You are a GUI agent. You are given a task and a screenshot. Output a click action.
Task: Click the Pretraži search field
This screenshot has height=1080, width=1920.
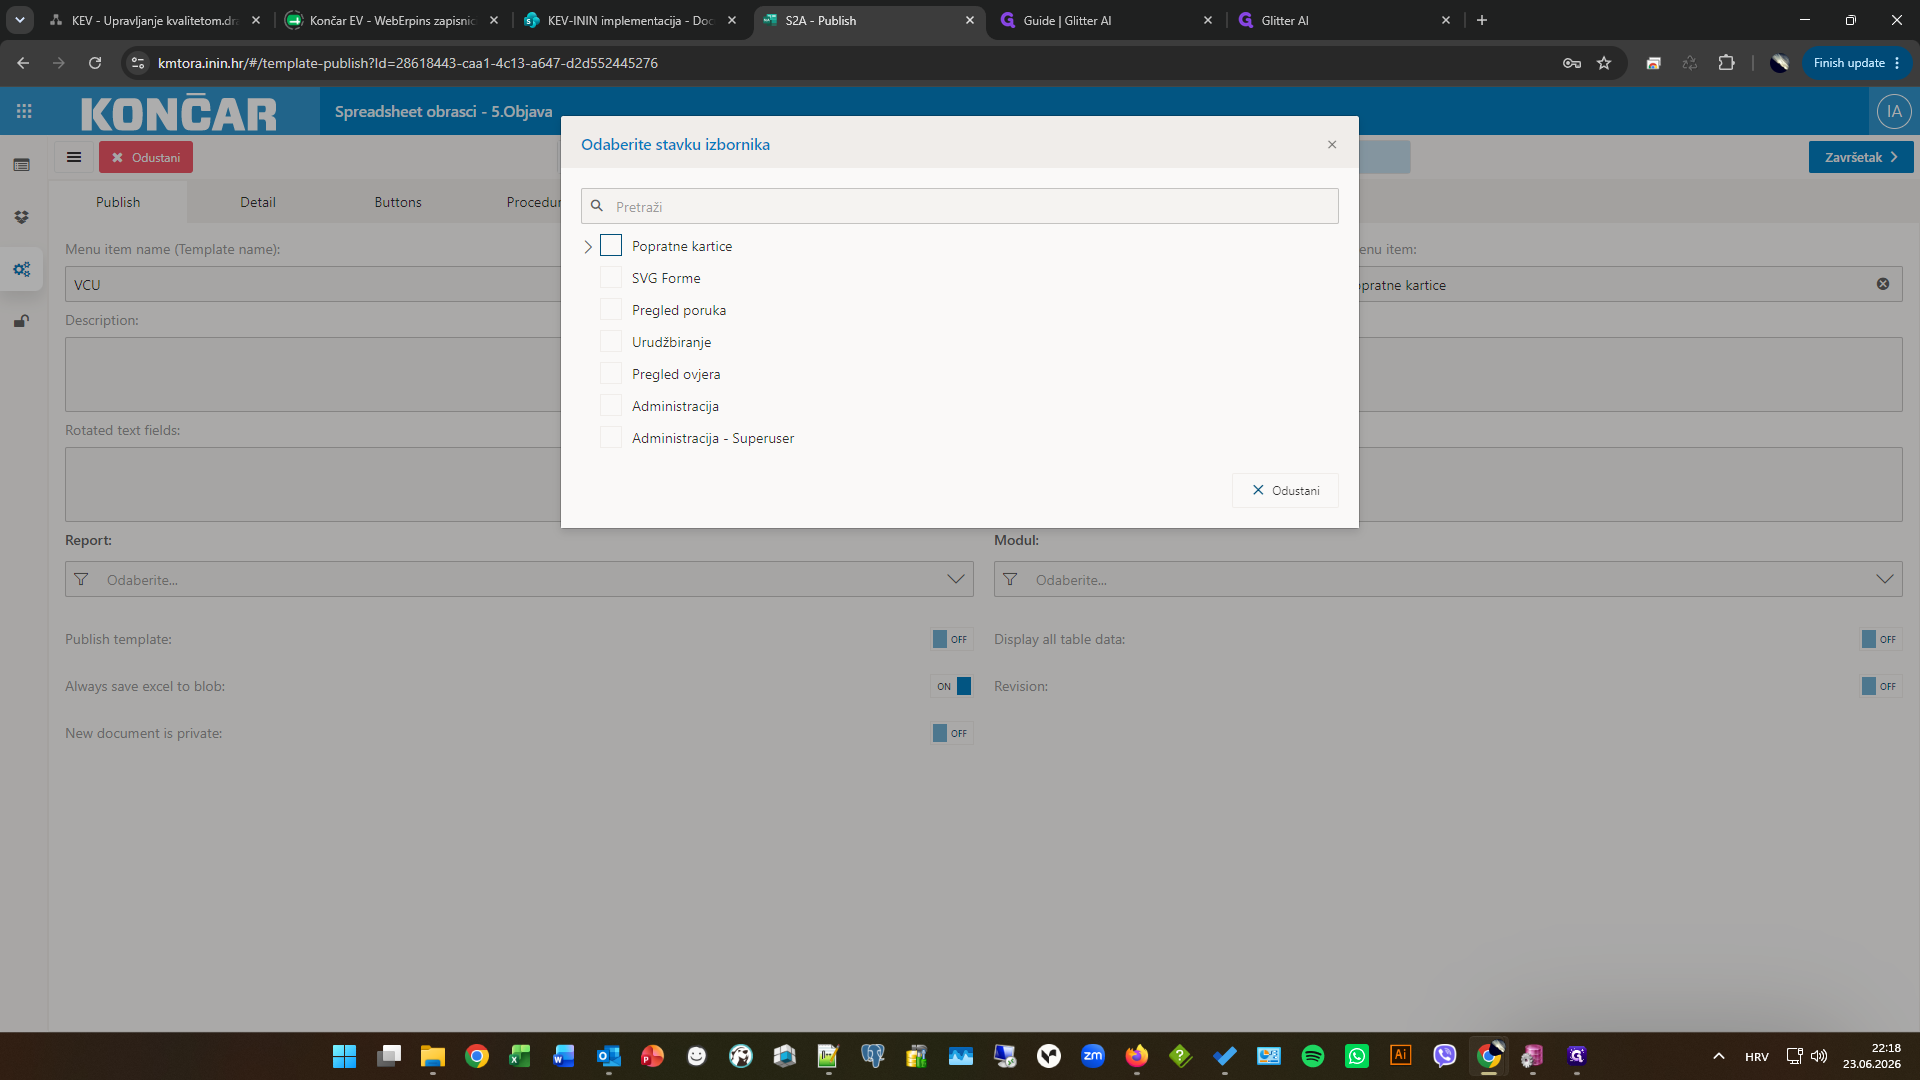960,206
